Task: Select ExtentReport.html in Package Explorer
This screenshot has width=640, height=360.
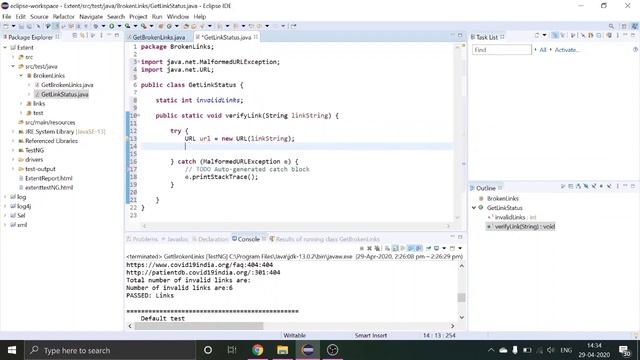Action: [49, 178]
